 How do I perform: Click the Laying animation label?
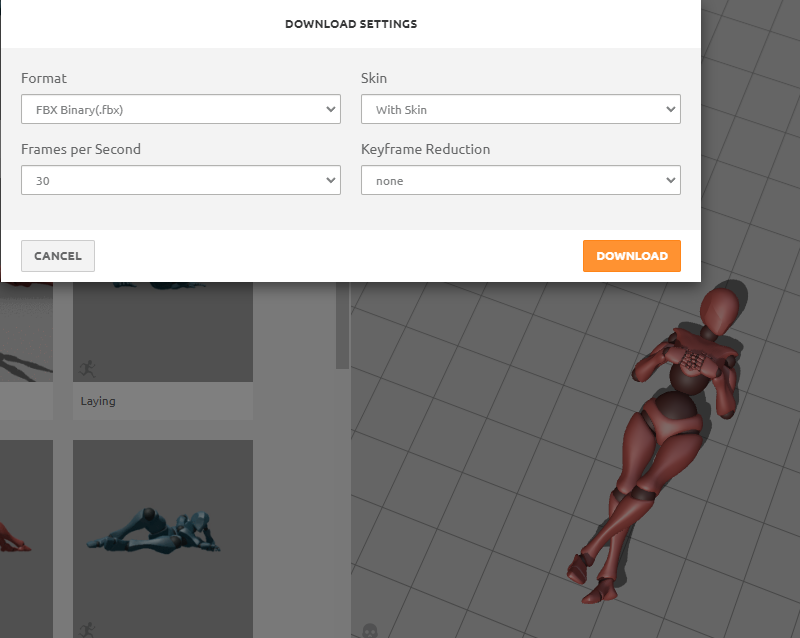(x=98, y=401)
